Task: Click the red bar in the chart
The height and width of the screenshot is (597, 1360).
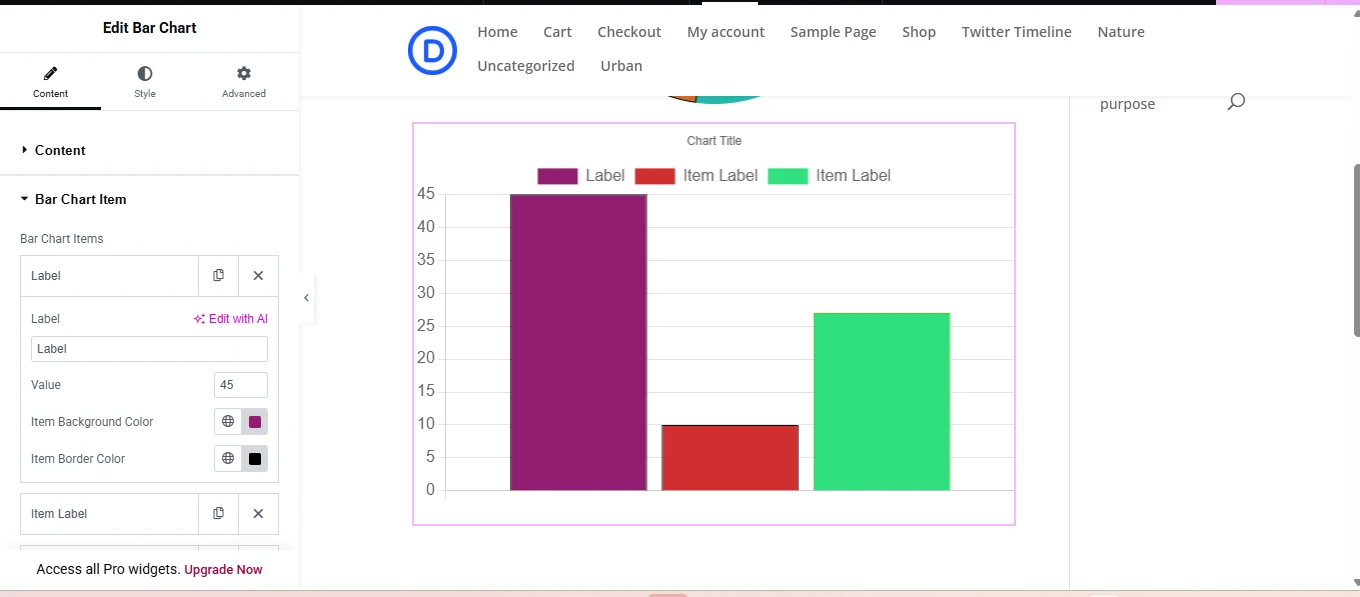Action: 730,458
